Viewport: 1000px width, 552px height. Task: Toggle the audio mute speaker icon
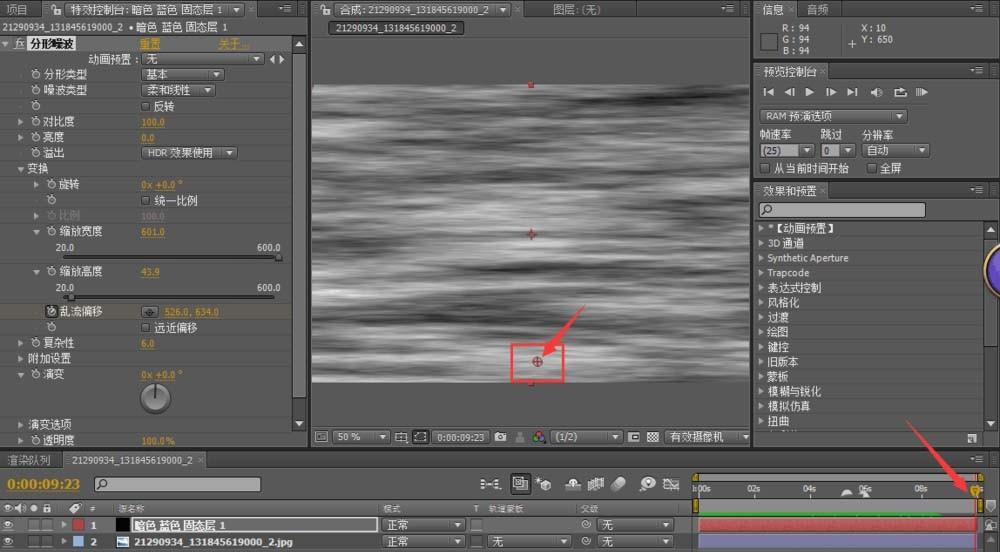877,93
